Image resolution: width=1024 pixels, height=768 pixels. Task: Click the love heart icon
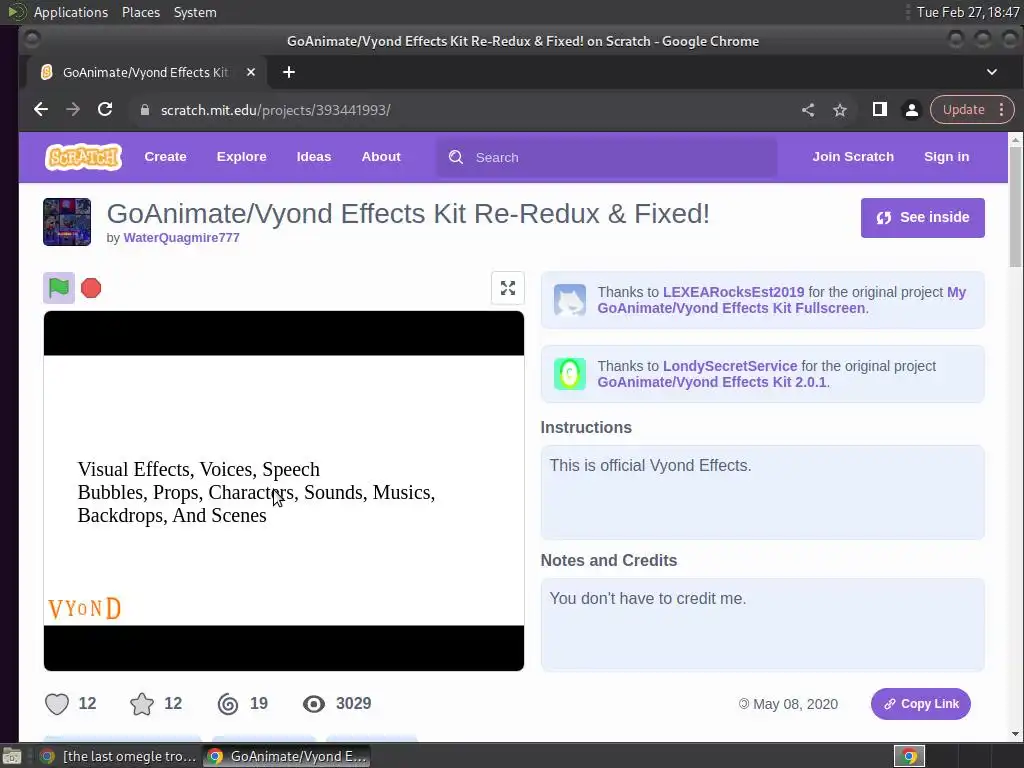coord(57,703)
